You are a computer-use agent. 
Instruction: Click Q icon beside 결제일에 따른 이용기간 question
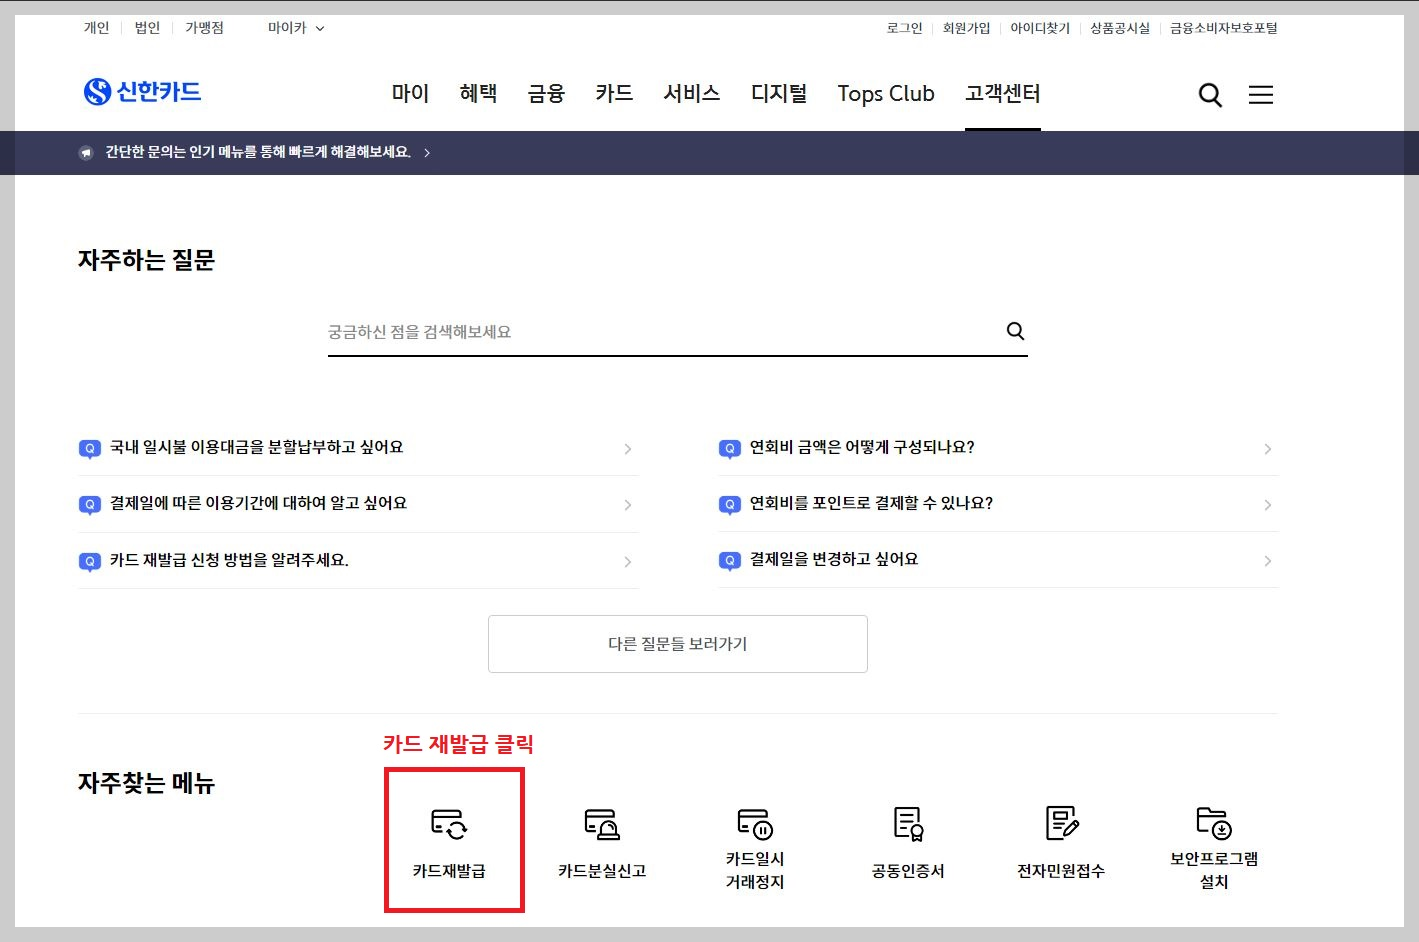pyautogui.click(x=89, y=505)
